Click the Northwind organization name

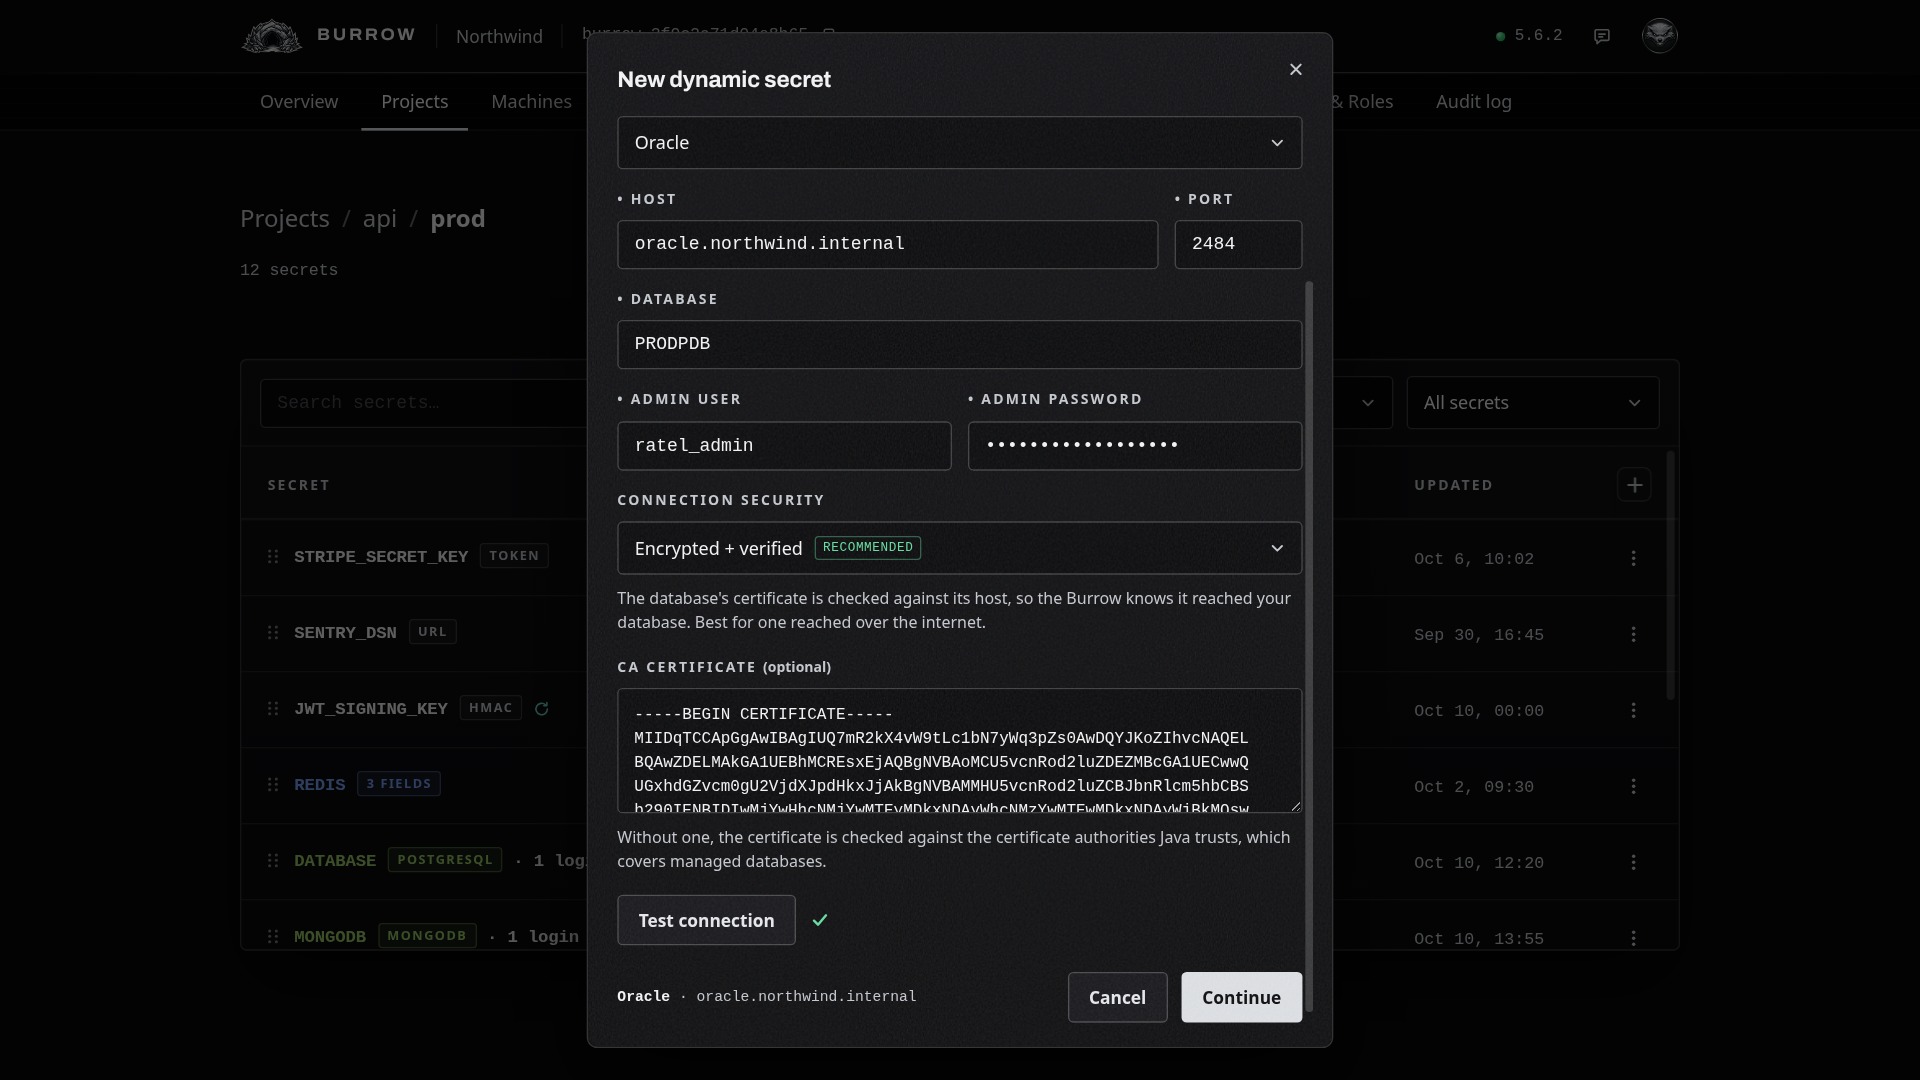click(499, 37)
